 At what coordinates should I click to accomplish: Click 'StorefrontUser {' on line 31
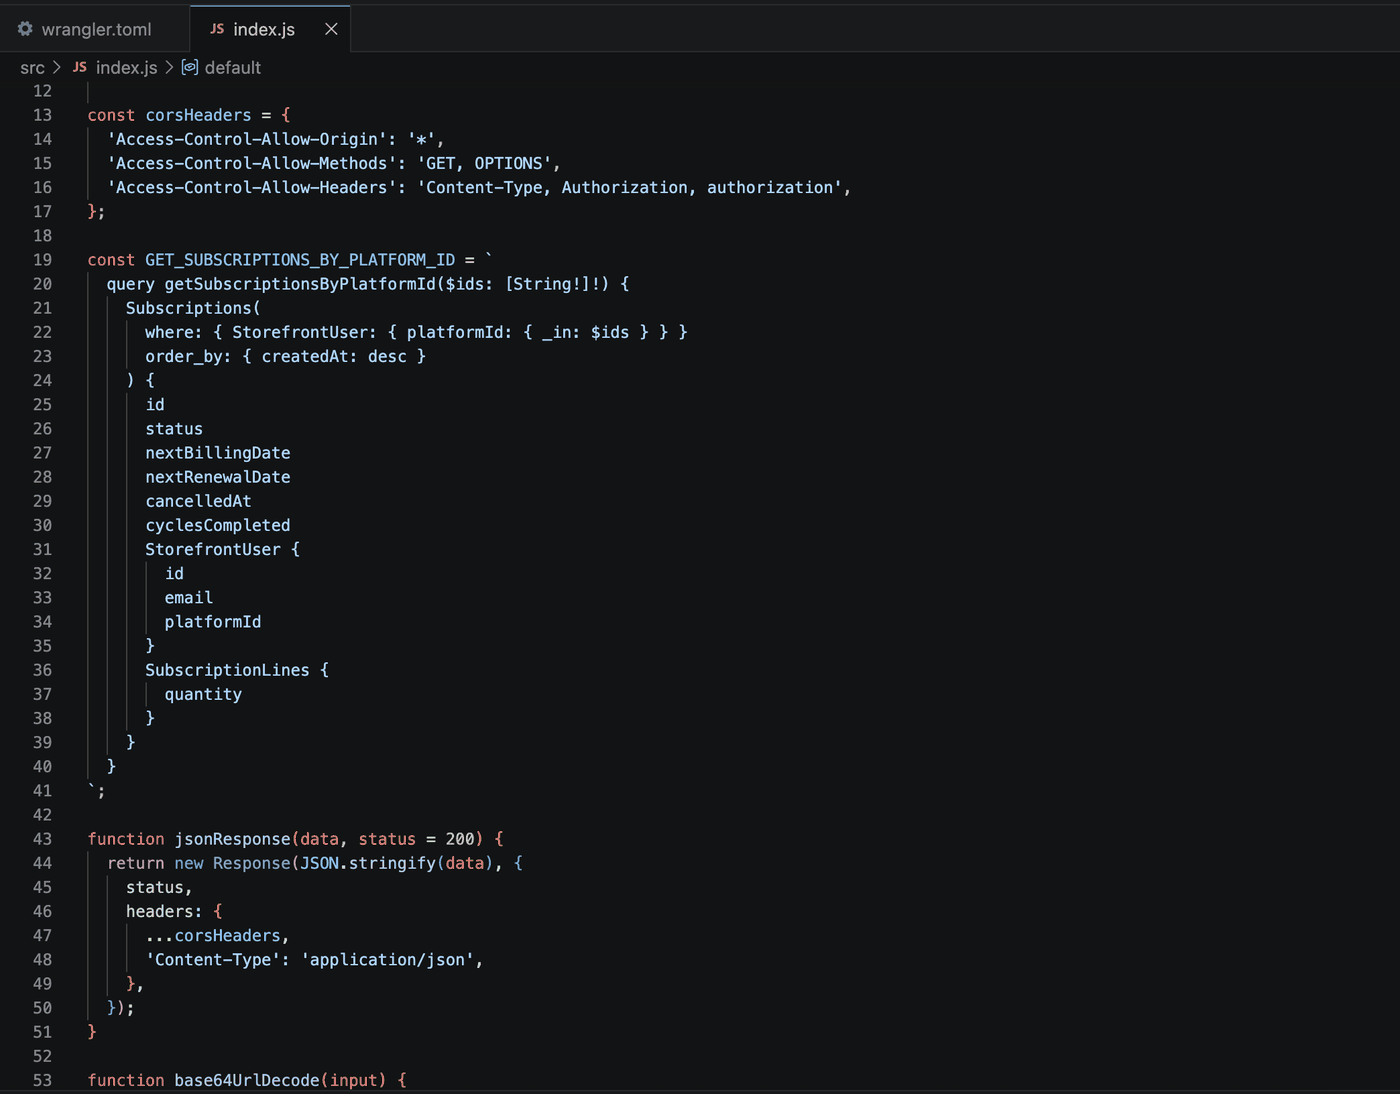222,549
